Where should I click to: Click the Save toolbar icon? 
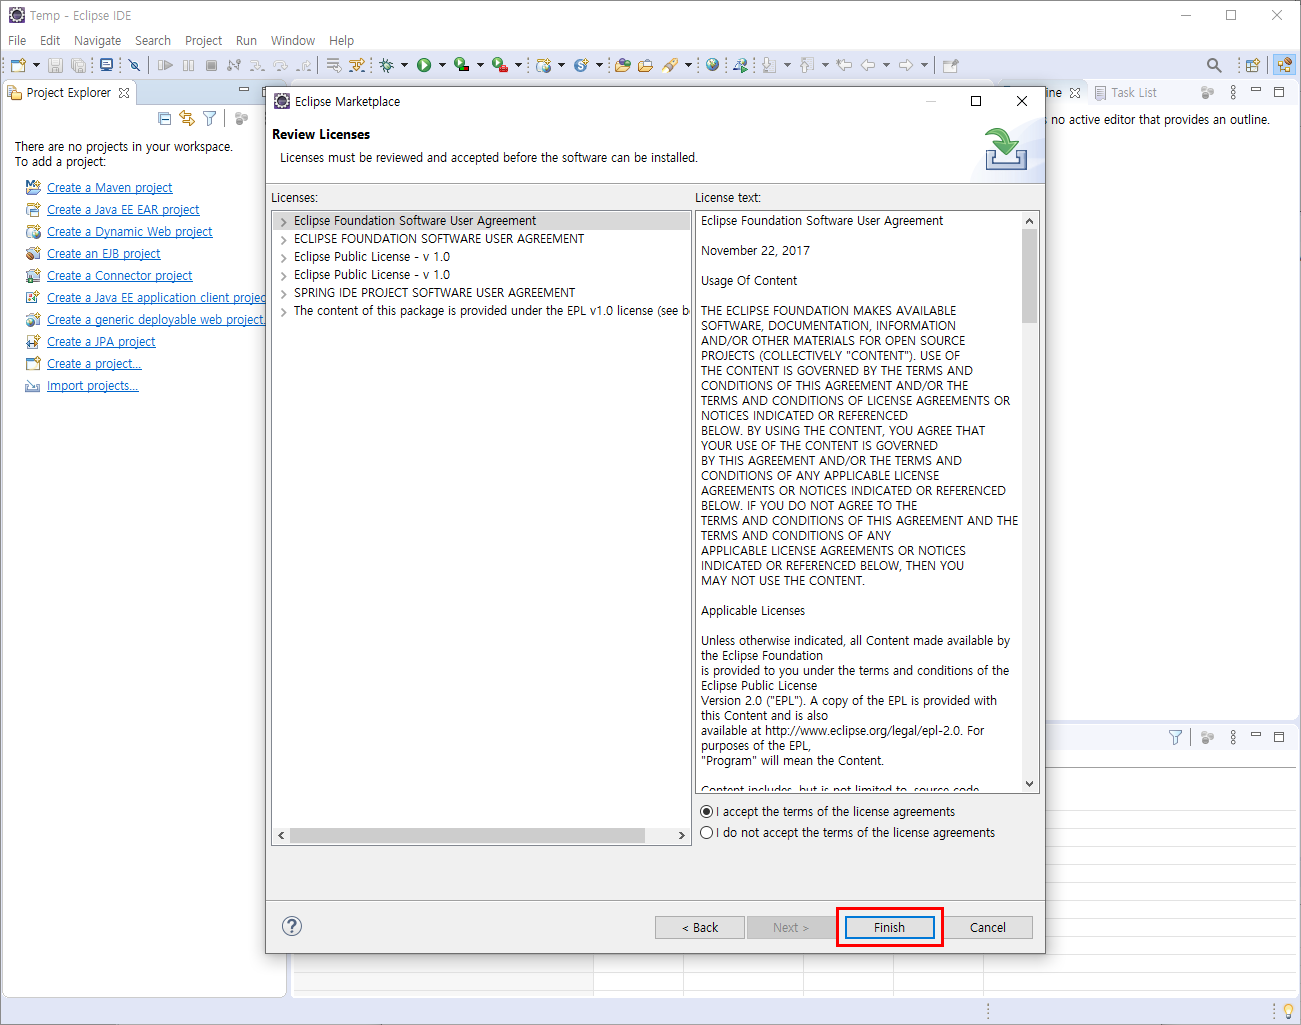[x=55, y=65]
